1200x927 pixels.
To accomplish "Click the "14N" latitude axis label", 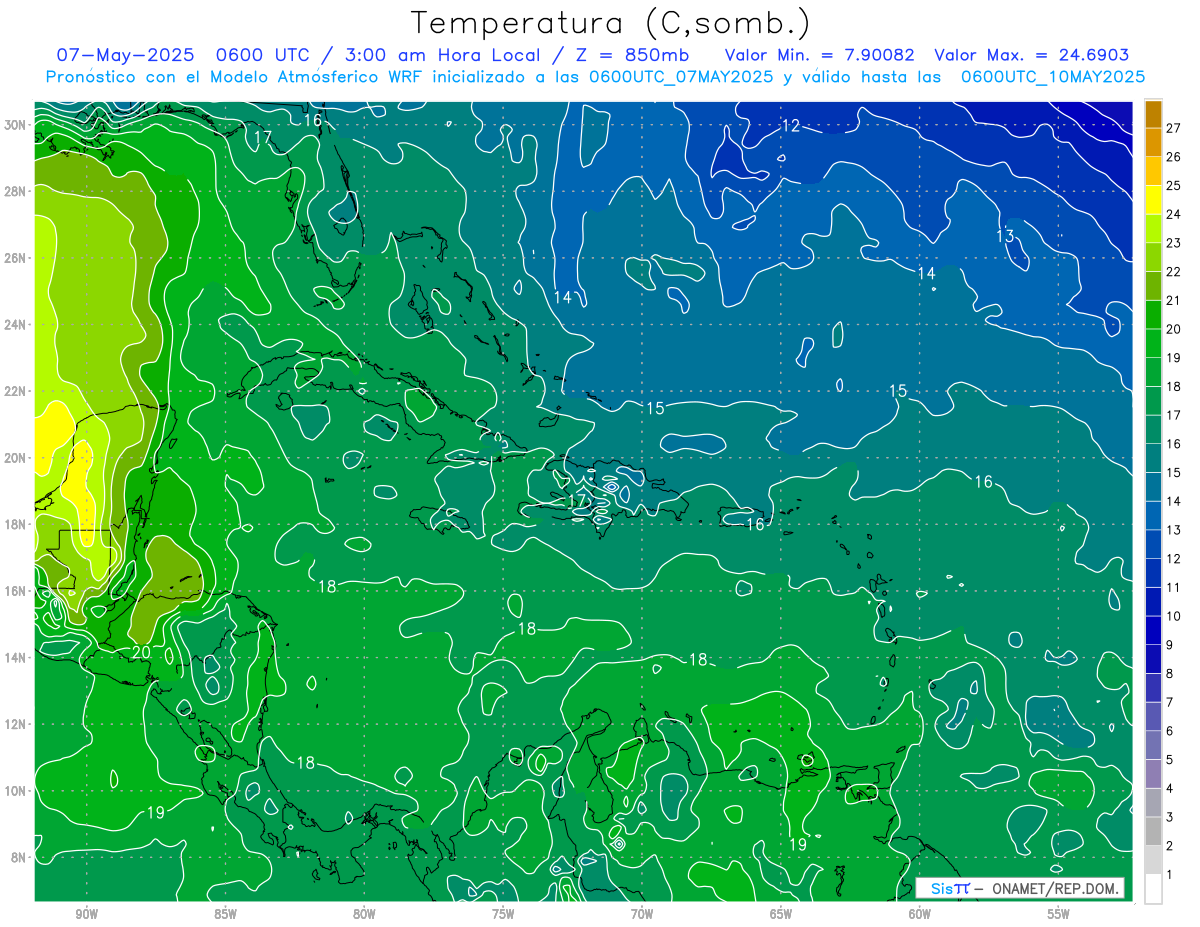I will pos(15,657).
